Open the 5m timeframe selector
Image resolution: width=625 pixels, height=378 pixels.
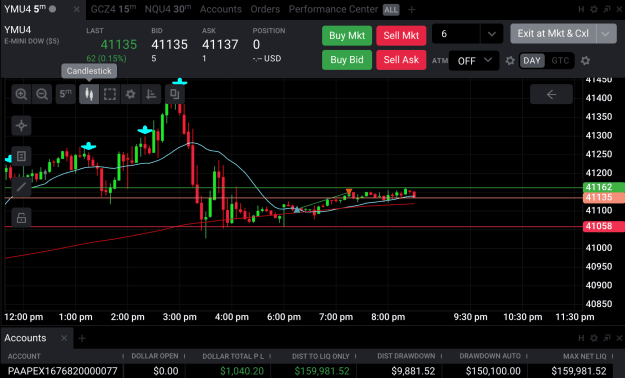65,94
